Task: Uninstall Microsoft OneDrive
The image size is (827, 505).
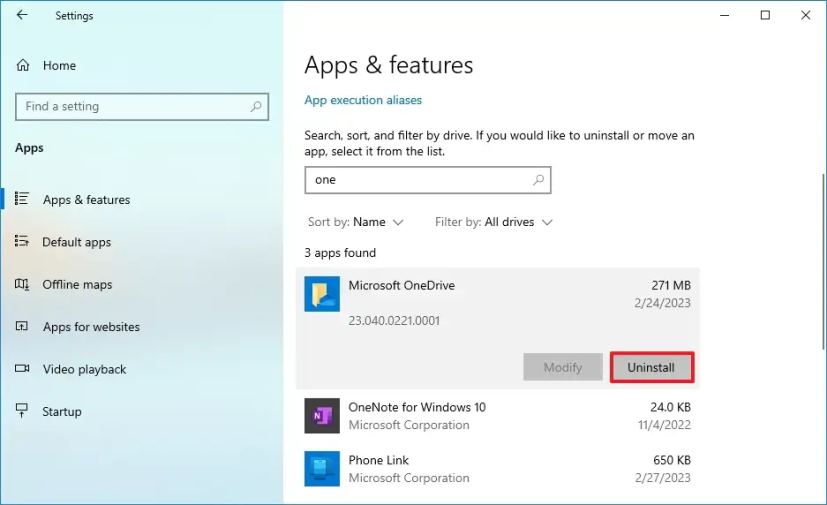Action: tap(651, 367)
